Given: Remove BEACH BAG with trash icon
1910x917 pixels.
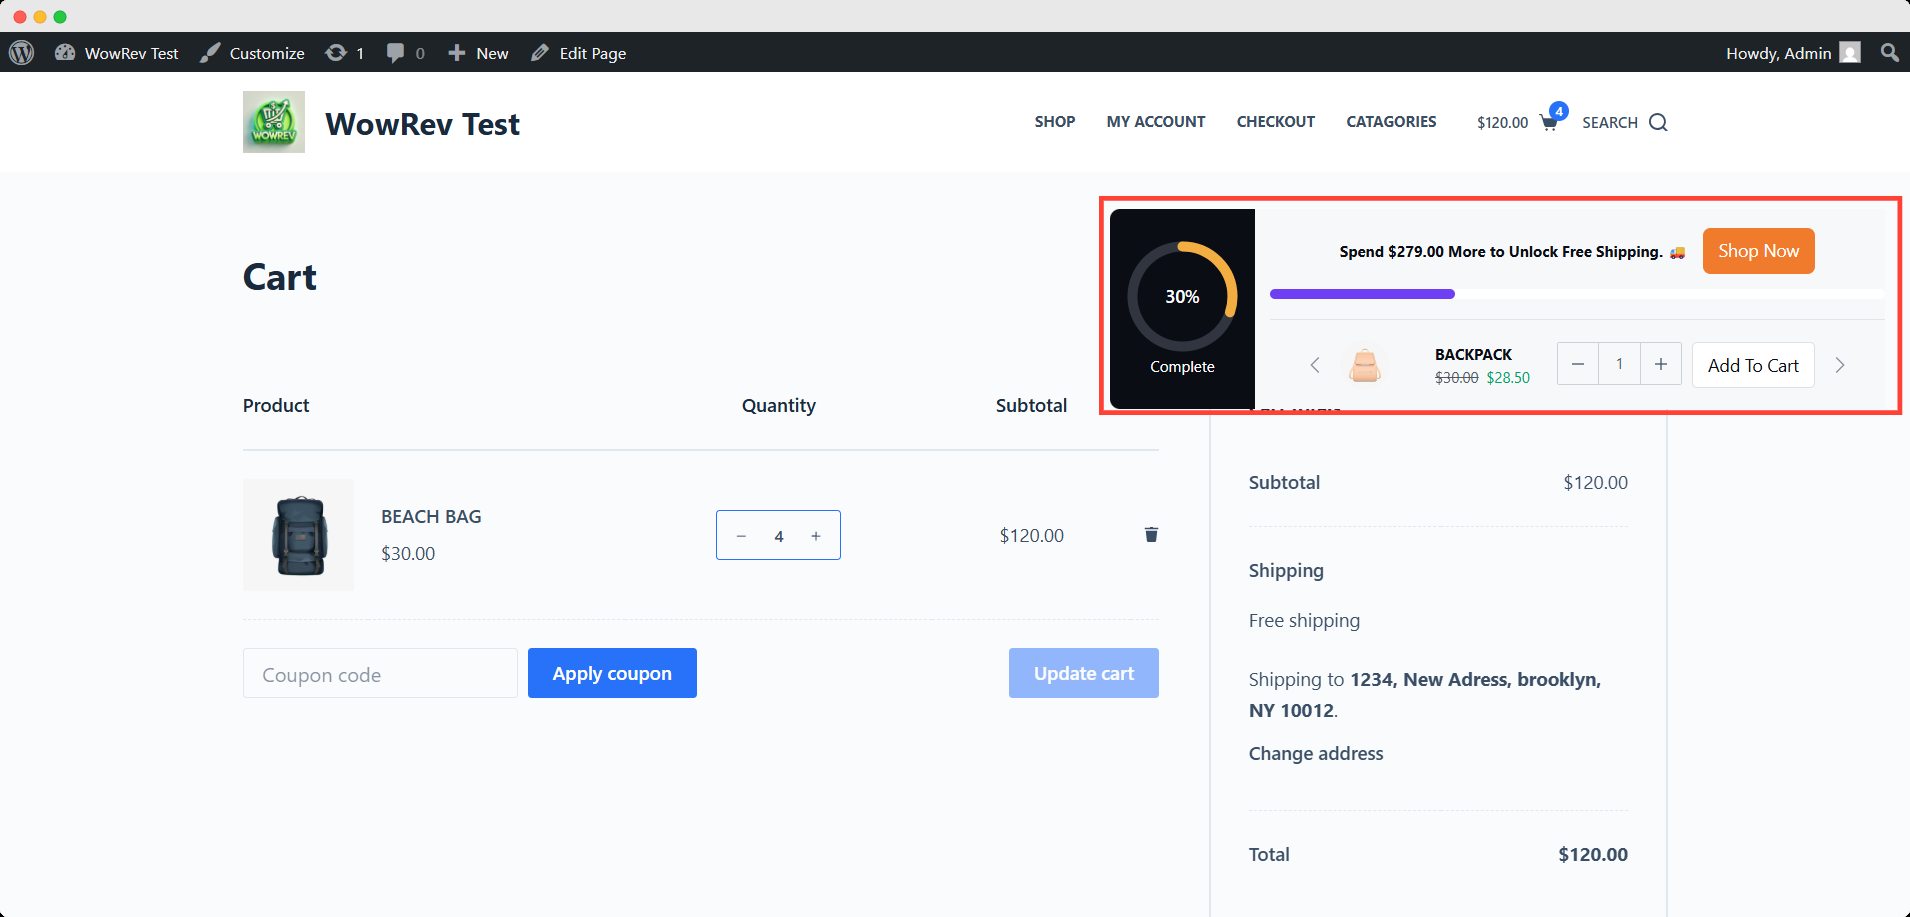Looking at the screenshot, I should (x=1151, y=535).
